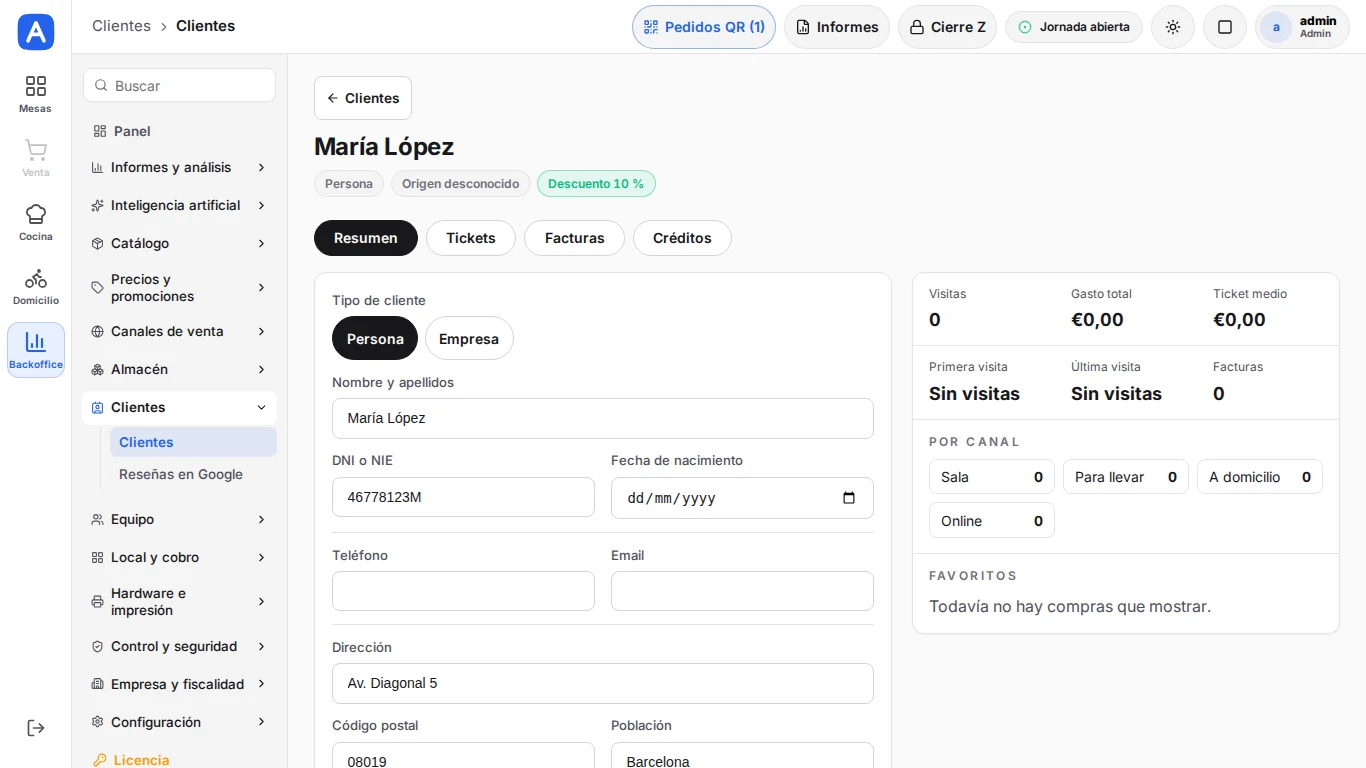Click the Clientes breadcrumb root link
This screenshot has width=1366, height=768.
(121, 26)
